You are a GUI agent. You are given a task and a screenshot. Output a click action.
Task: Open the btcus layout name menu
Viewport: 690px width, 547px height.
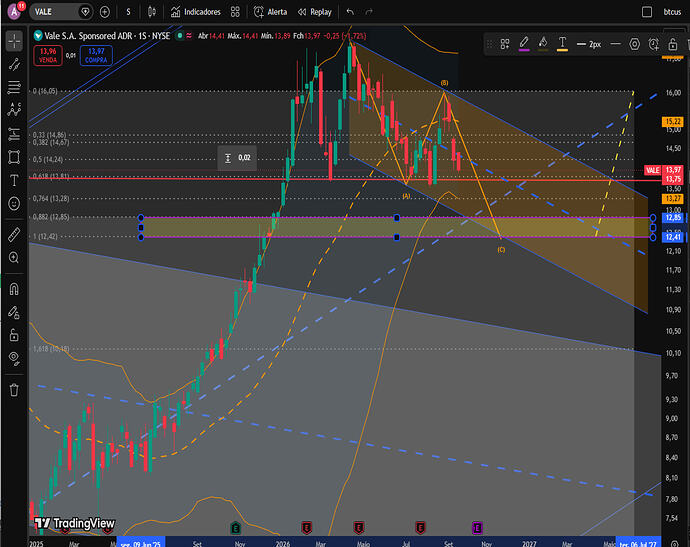point(672,12)
